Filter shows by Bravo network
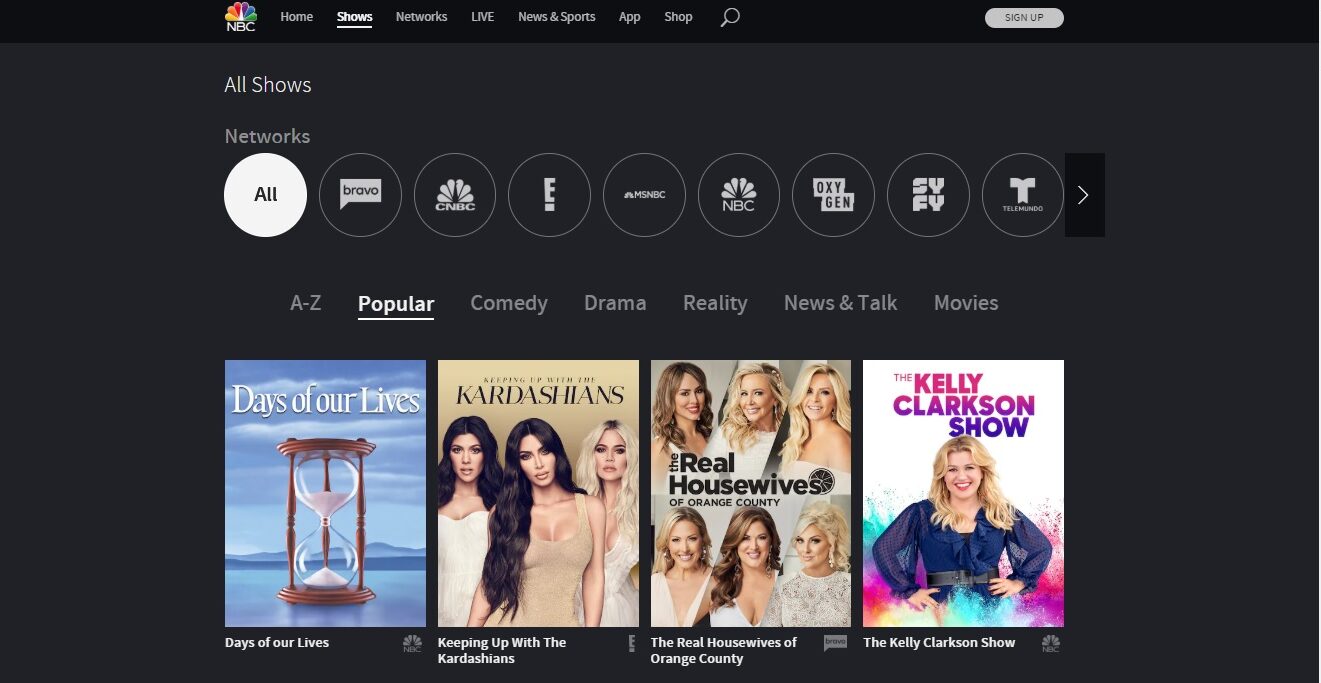The height and width of the screenshot is (683, 1321). point(360,195)
